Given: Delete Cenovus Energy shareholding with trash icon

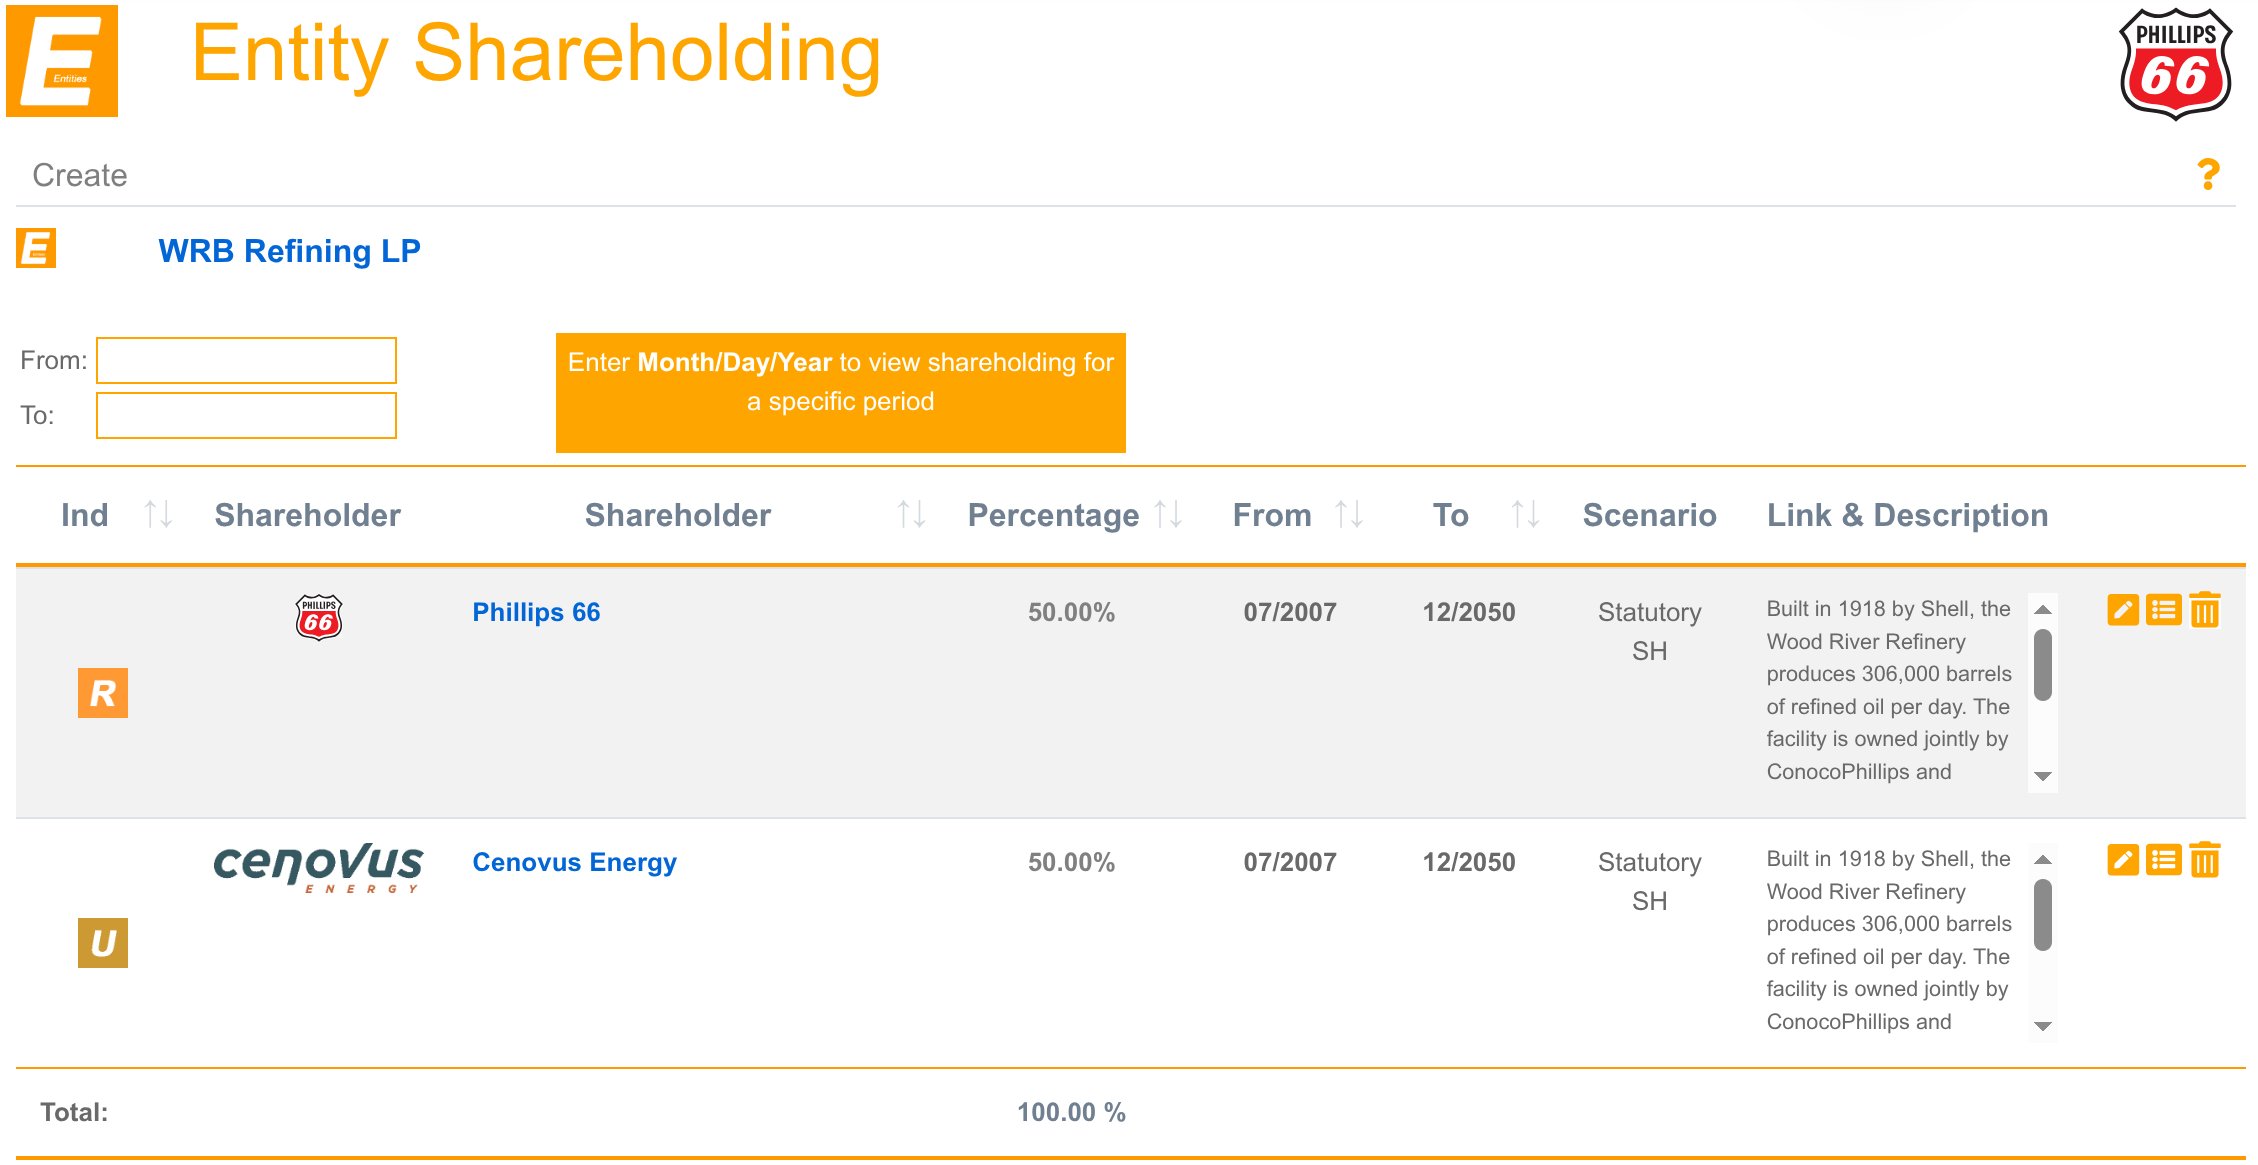Looking at the screenshot, I should 2205,860.
